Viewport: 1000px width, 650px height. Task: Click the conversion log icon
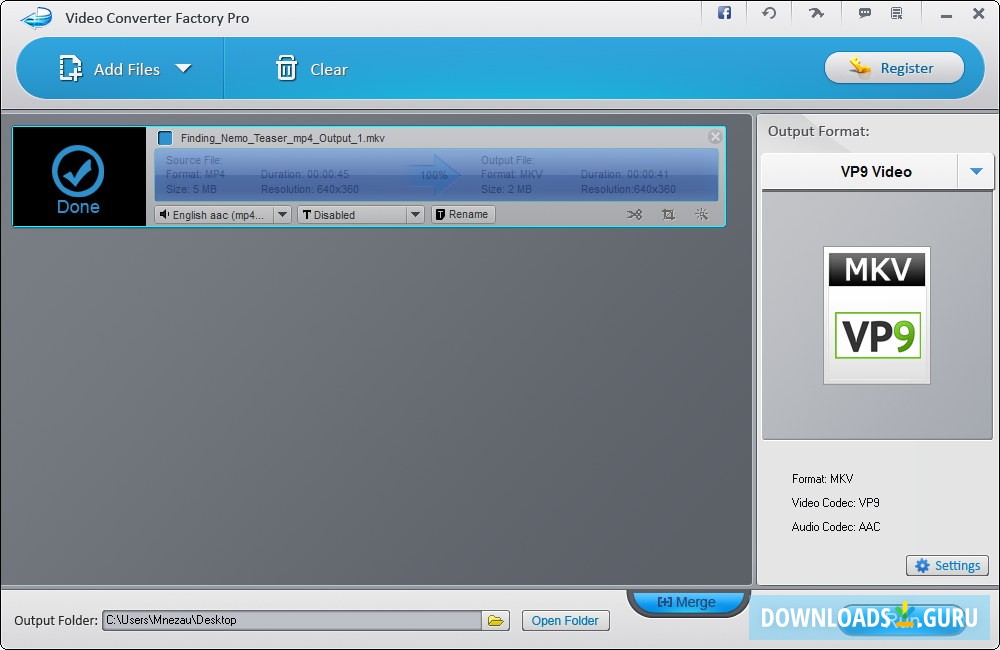898,14
